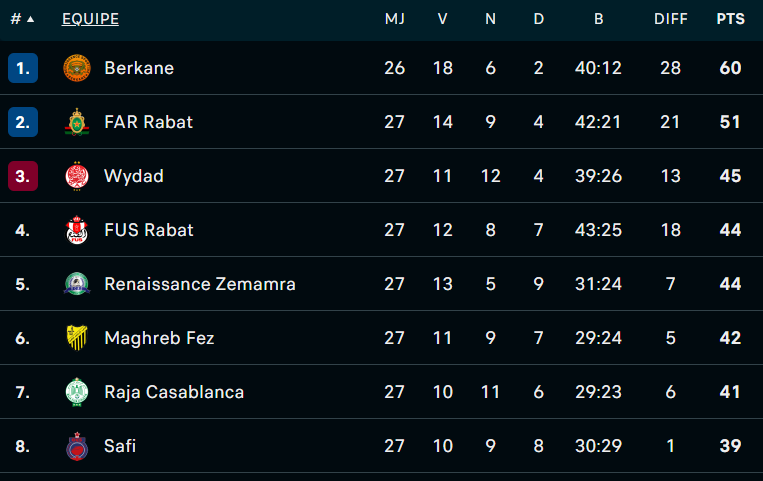Sort standings by EQUIPE column header
The height and width of the screenshot is (481, 763).
click(90, 19)
